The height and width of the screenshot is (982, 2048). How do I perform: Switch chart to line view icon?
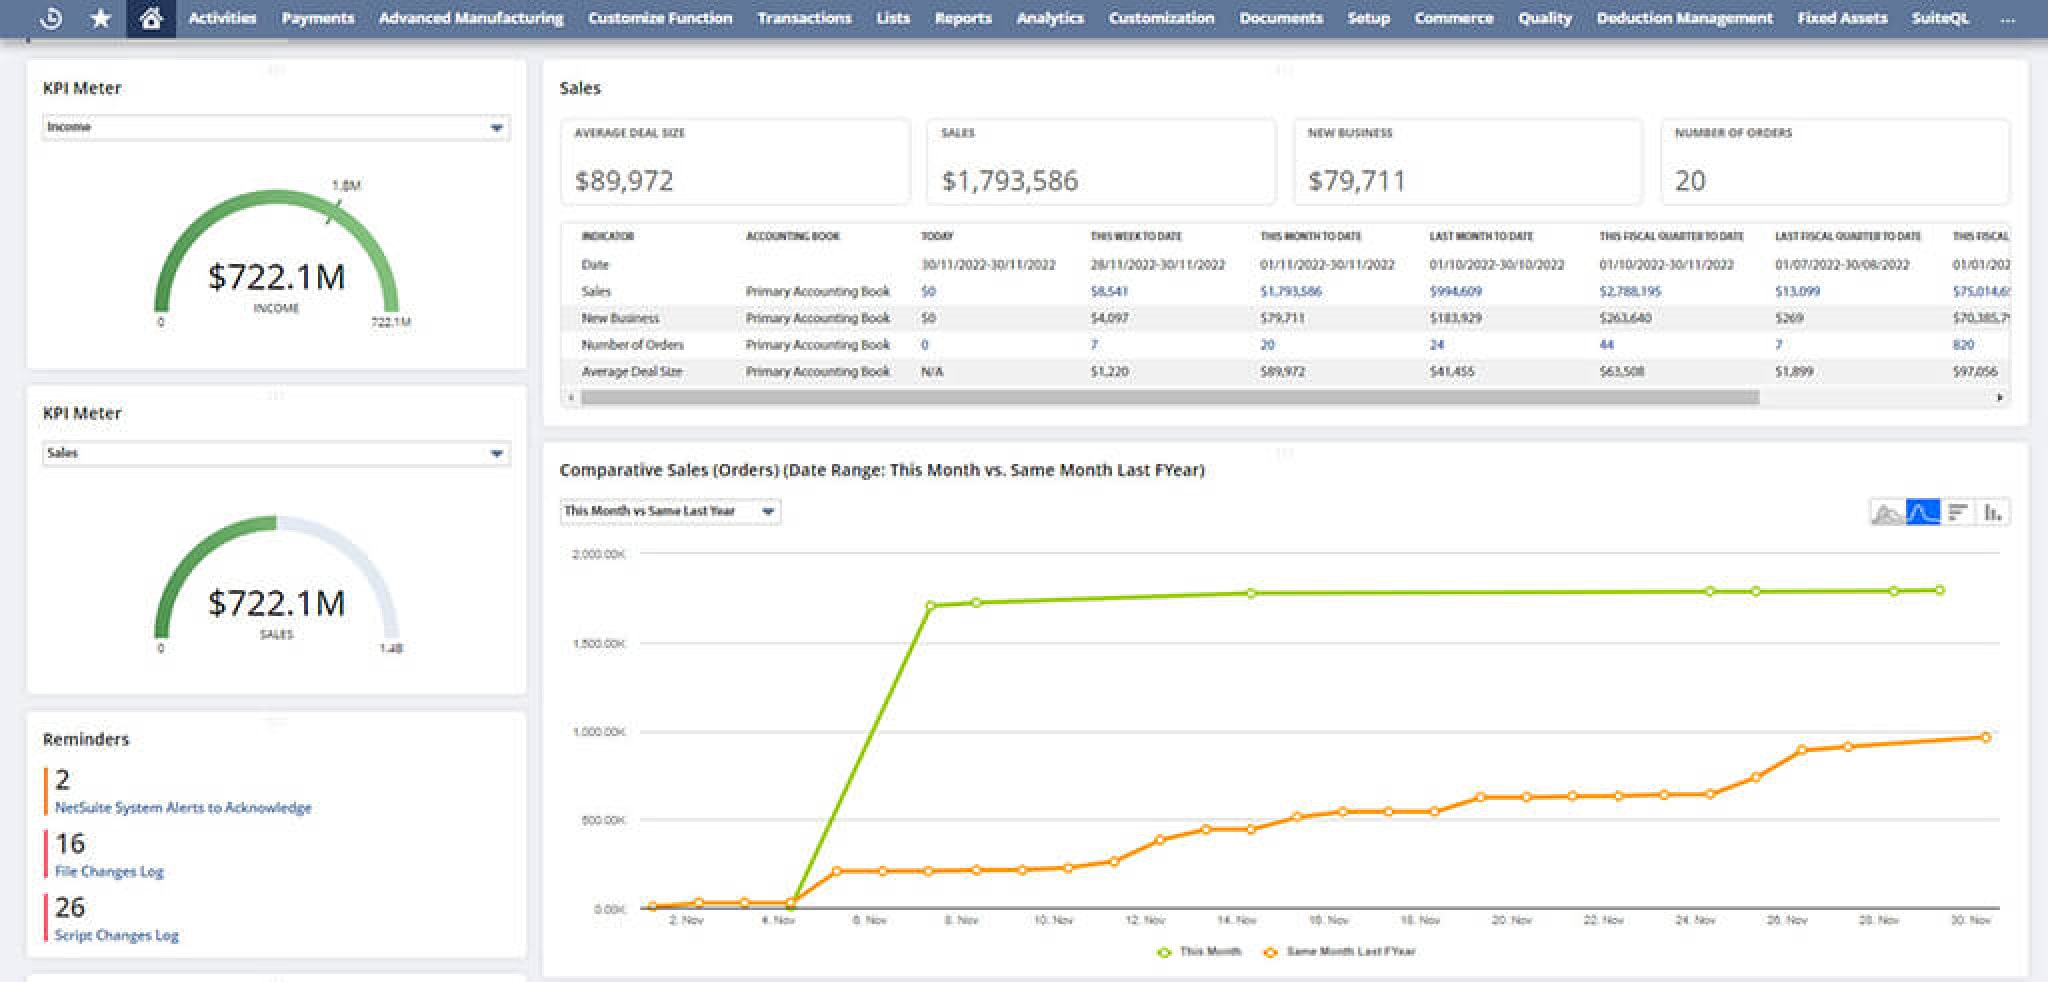pyautogui.click(x=1922, y=512)
